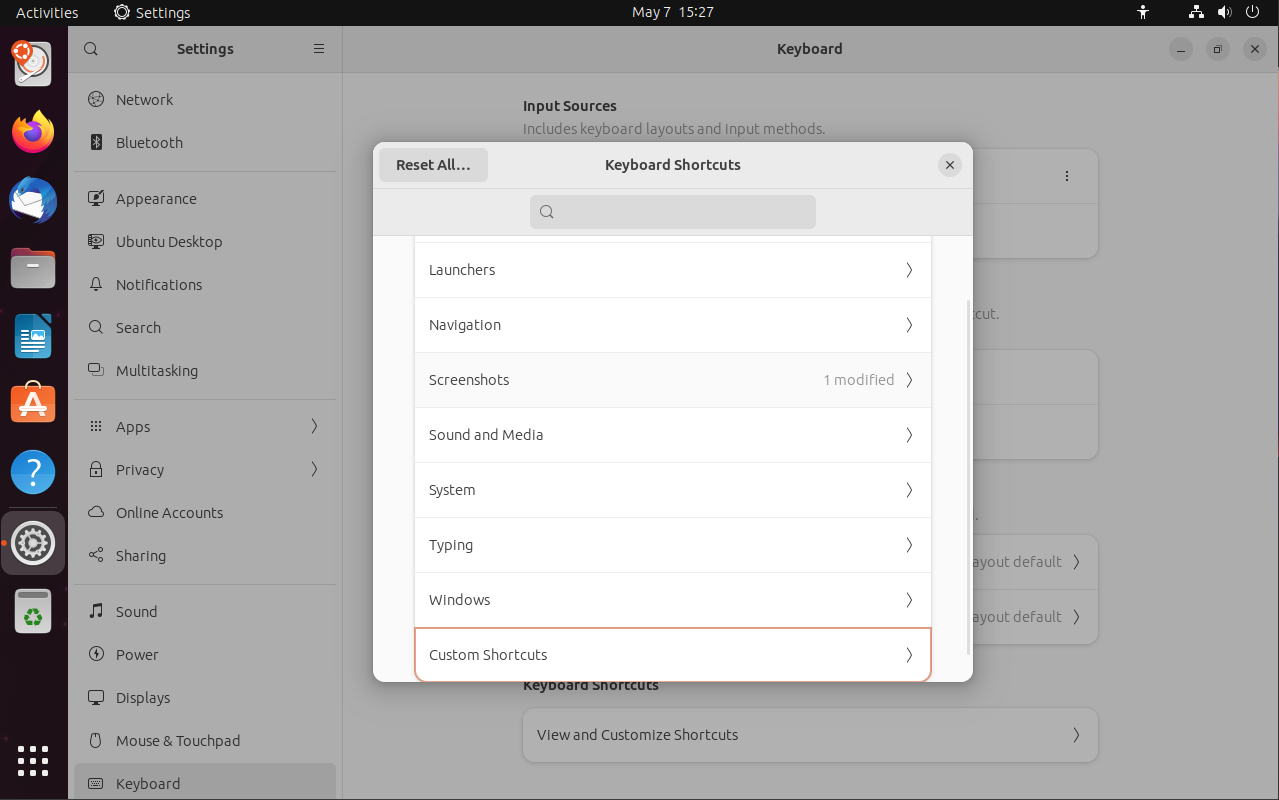
Task: Select Bluetooth in the Settings sidebar
Action: coord(205,143)
